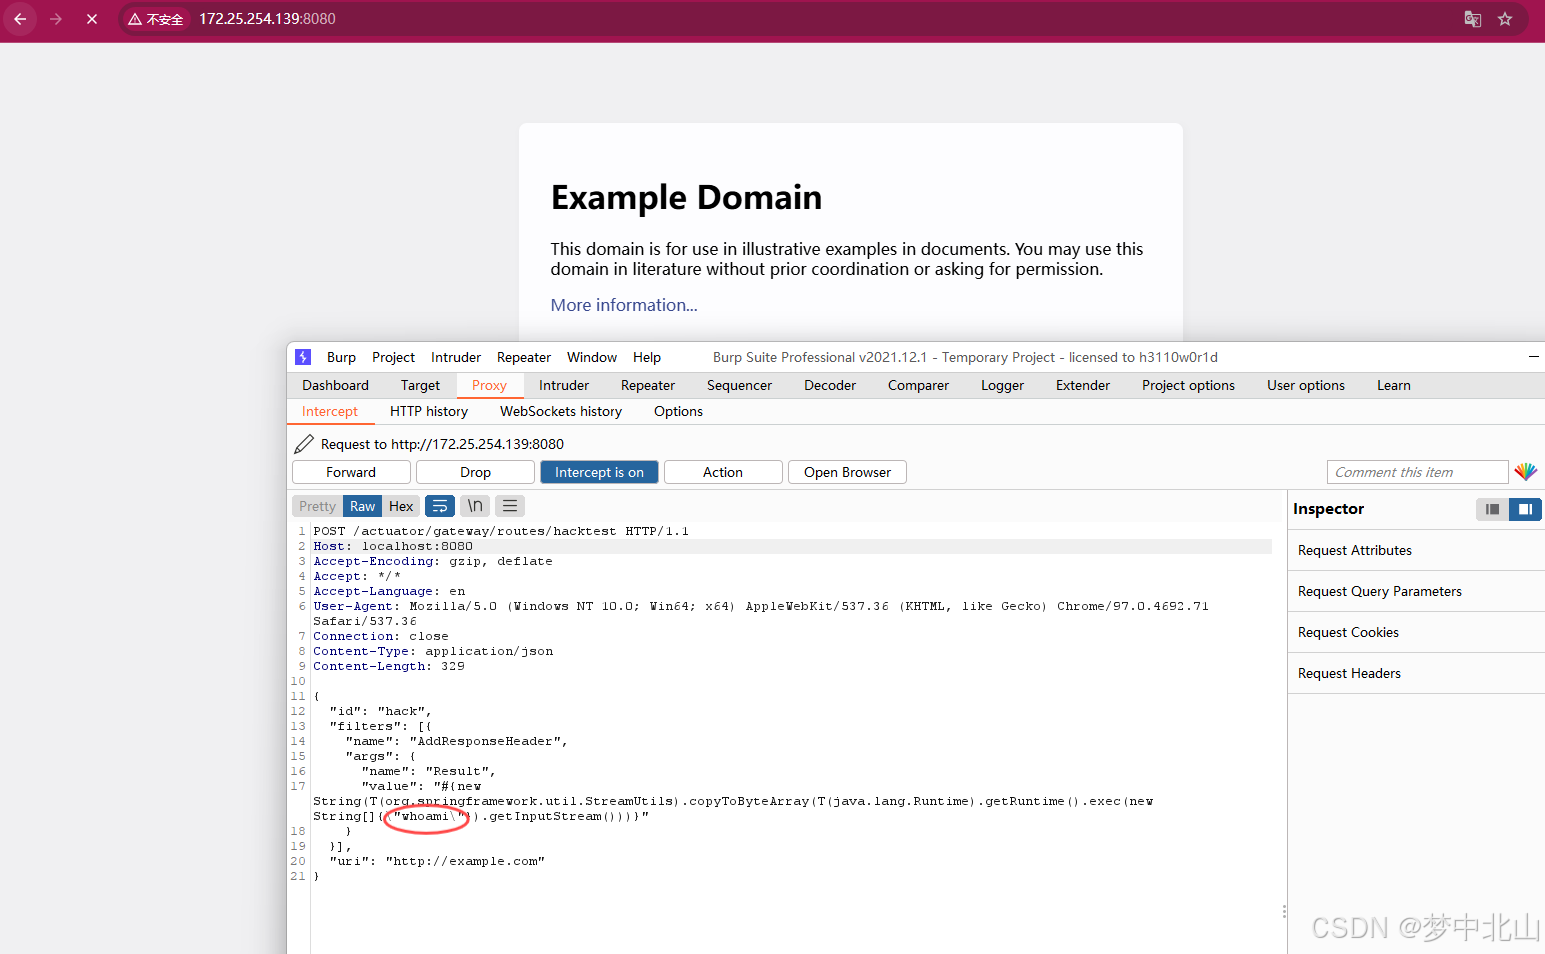Click the Open Browser button
This screenshot has width=1545, height=954.
tap(847, 472)
